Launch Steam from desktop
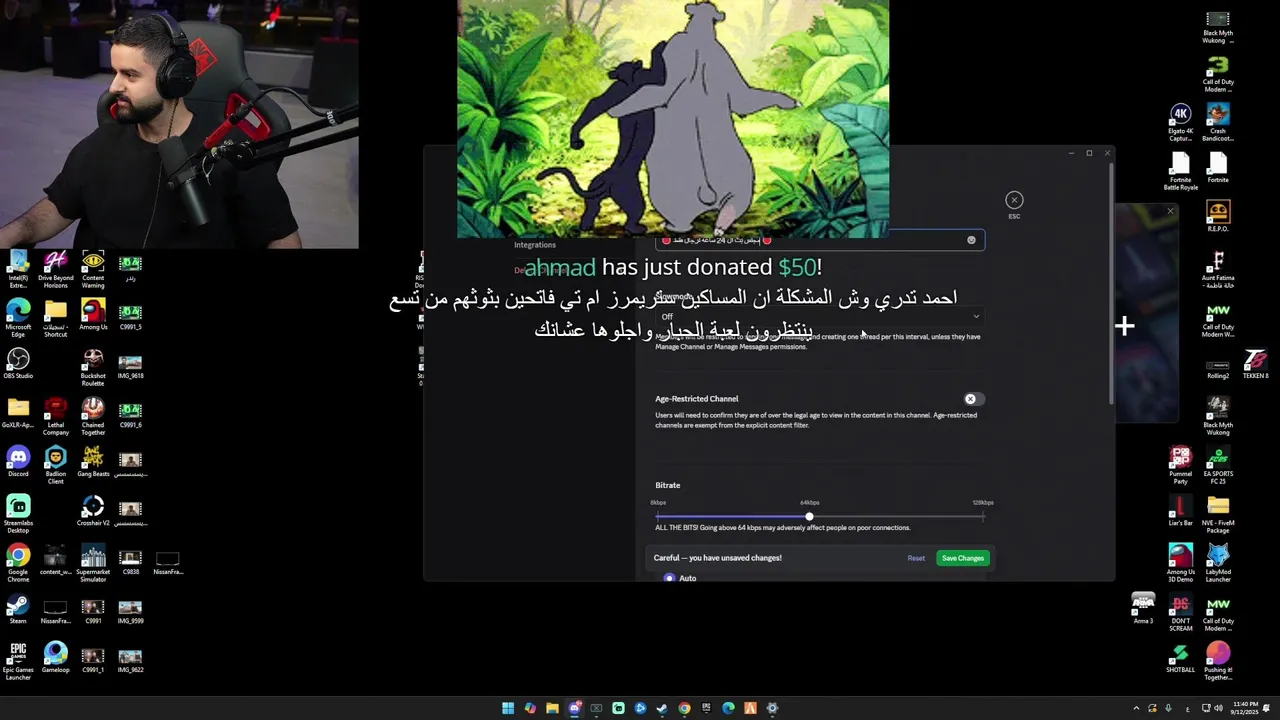The width and height of the screenshot is (1280, 720). point(18,608)
